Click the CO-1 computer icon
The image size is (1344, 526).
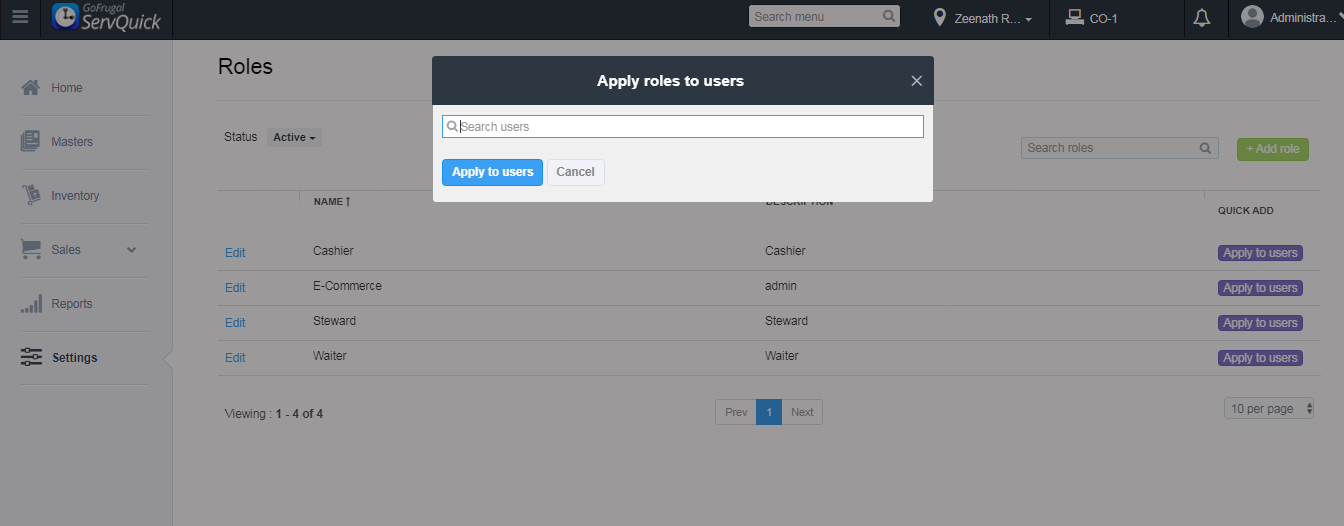pyautogui.click(x=1075, y=17)
